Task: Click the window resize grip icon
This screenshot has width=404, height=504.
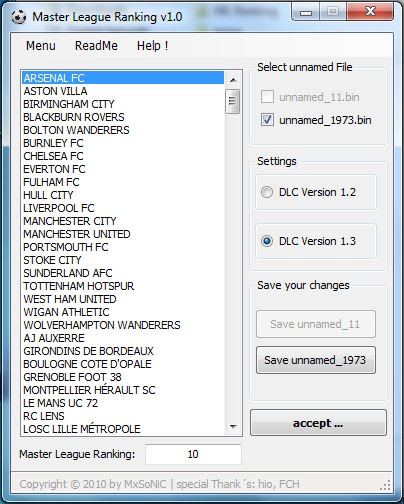Action: pyautogui.click(x=385, y=485)
